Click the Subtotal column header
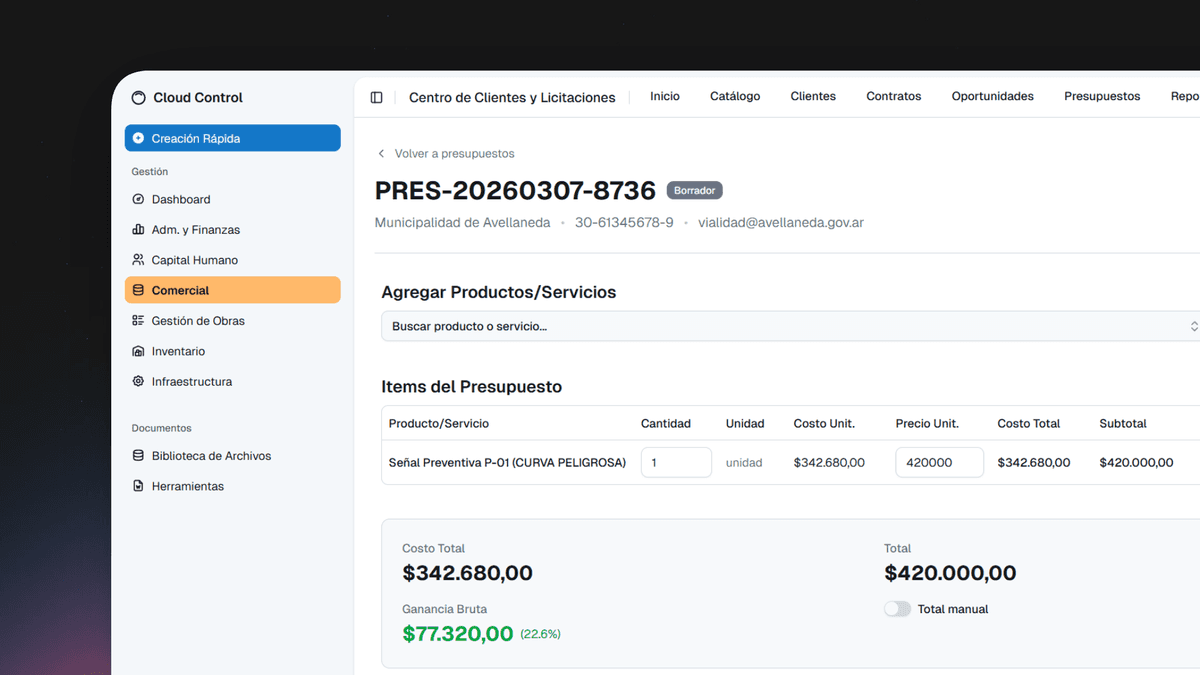This screenshot has width=1200, height=675. tap(1123, 424)
